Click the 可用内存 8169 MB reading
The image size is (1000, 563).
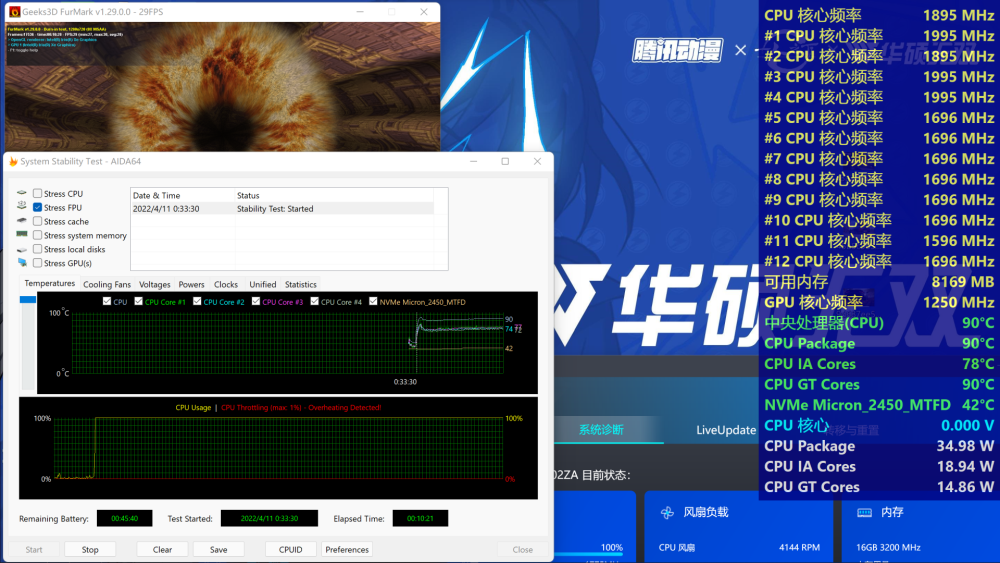tap(879, 282)
